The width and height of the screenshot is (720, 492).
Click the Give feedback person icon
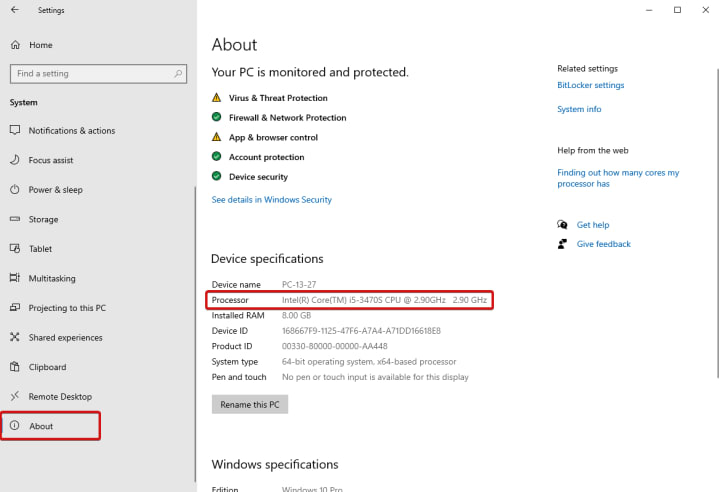click(x=562, y=244)
